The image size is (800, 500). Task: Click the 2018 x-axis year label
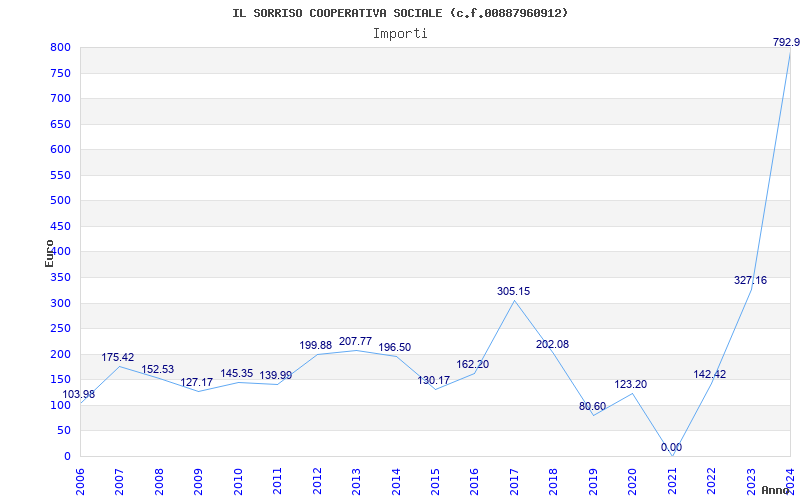554,482
